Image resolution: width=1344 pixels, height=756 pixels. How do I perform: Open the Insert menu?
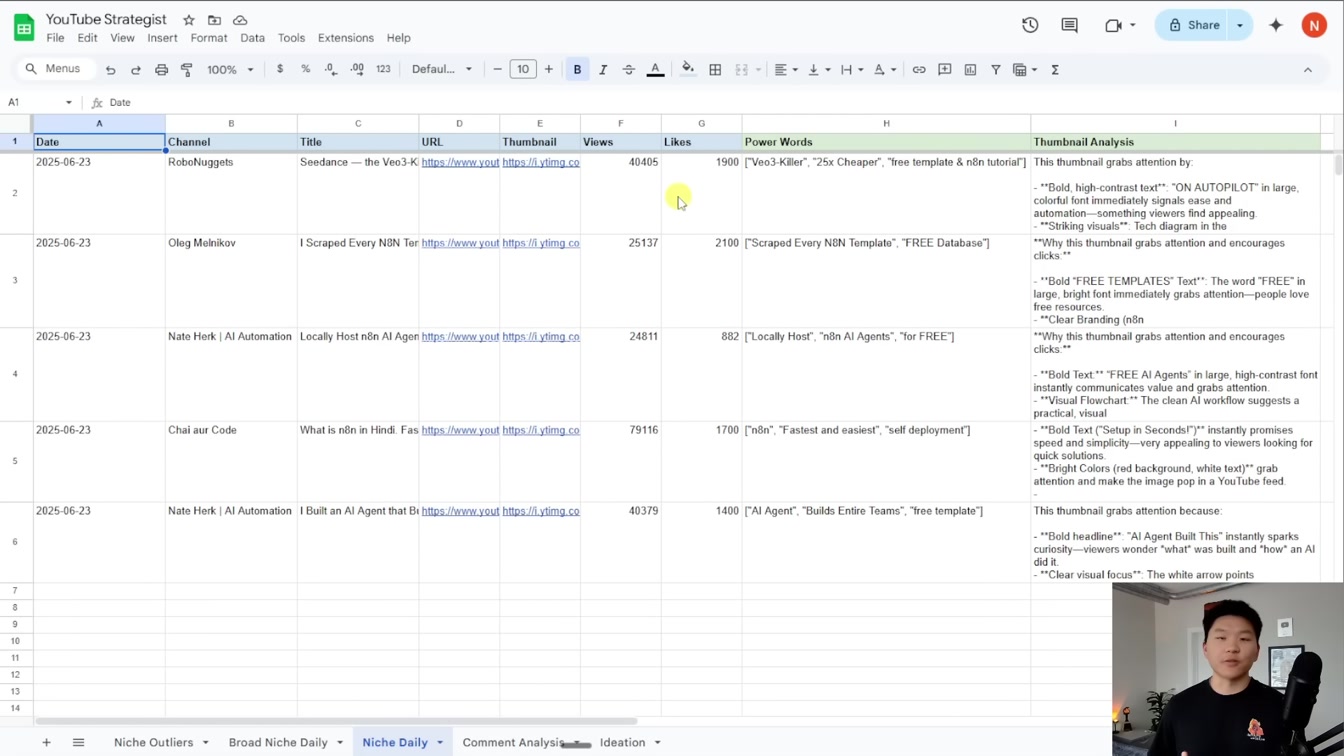click(x=162, y=38)
